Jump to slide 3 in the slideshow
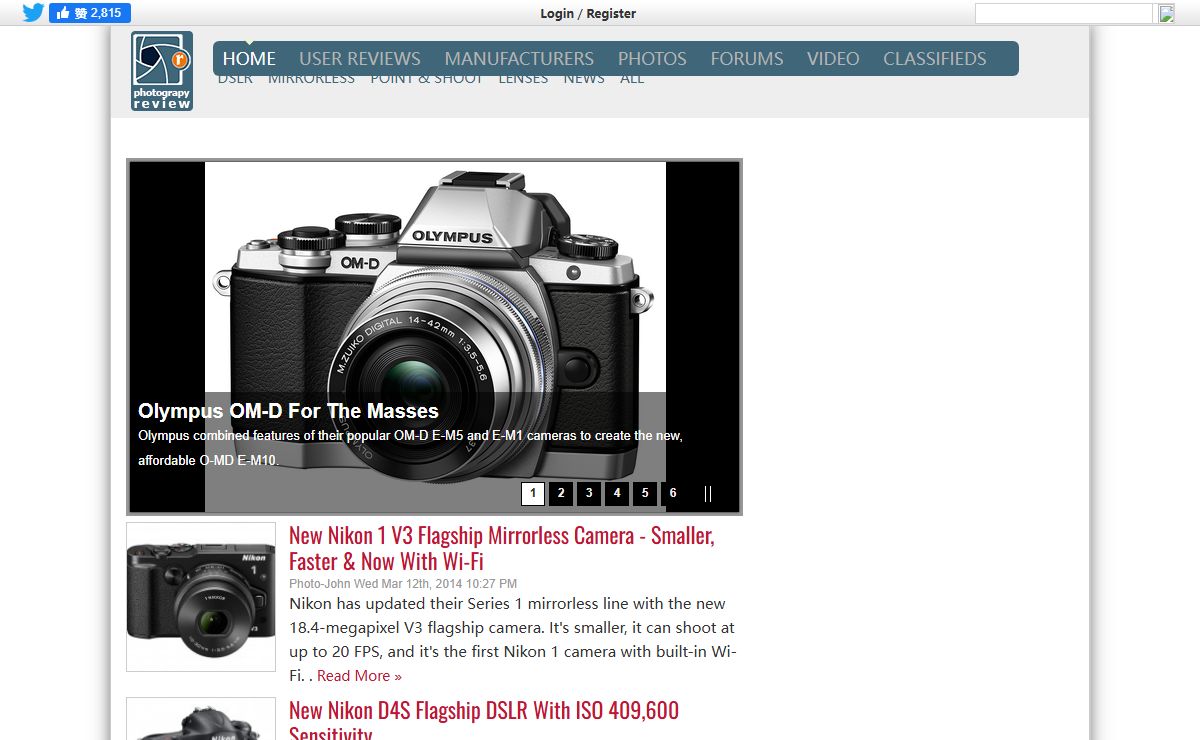The width and height of the screenshot is (1200, 740). click(x=589, y=493)
